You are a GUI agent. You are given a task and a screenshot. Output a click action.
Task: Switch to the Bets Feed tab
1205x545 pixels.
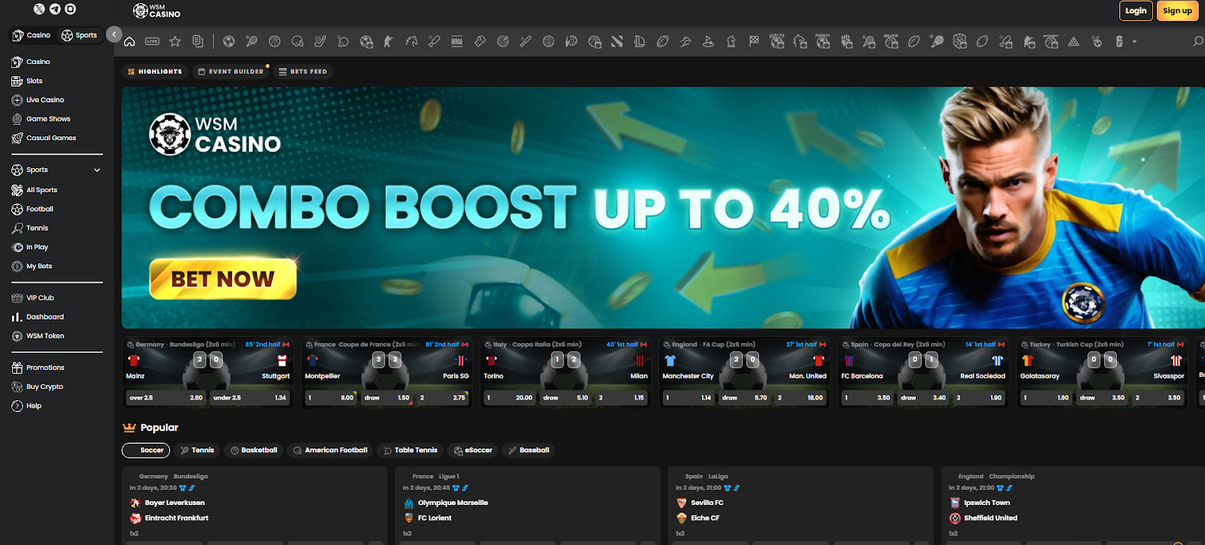tap(303, 72)
